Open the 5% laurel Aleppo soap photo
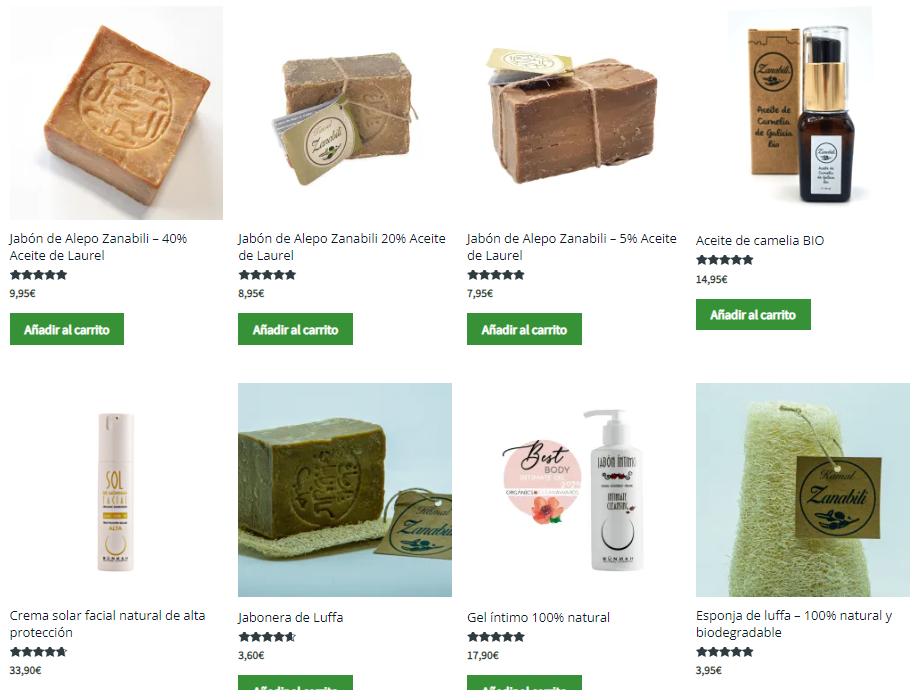The height and width of the screenshot is (690, 918). pos(574,113)
